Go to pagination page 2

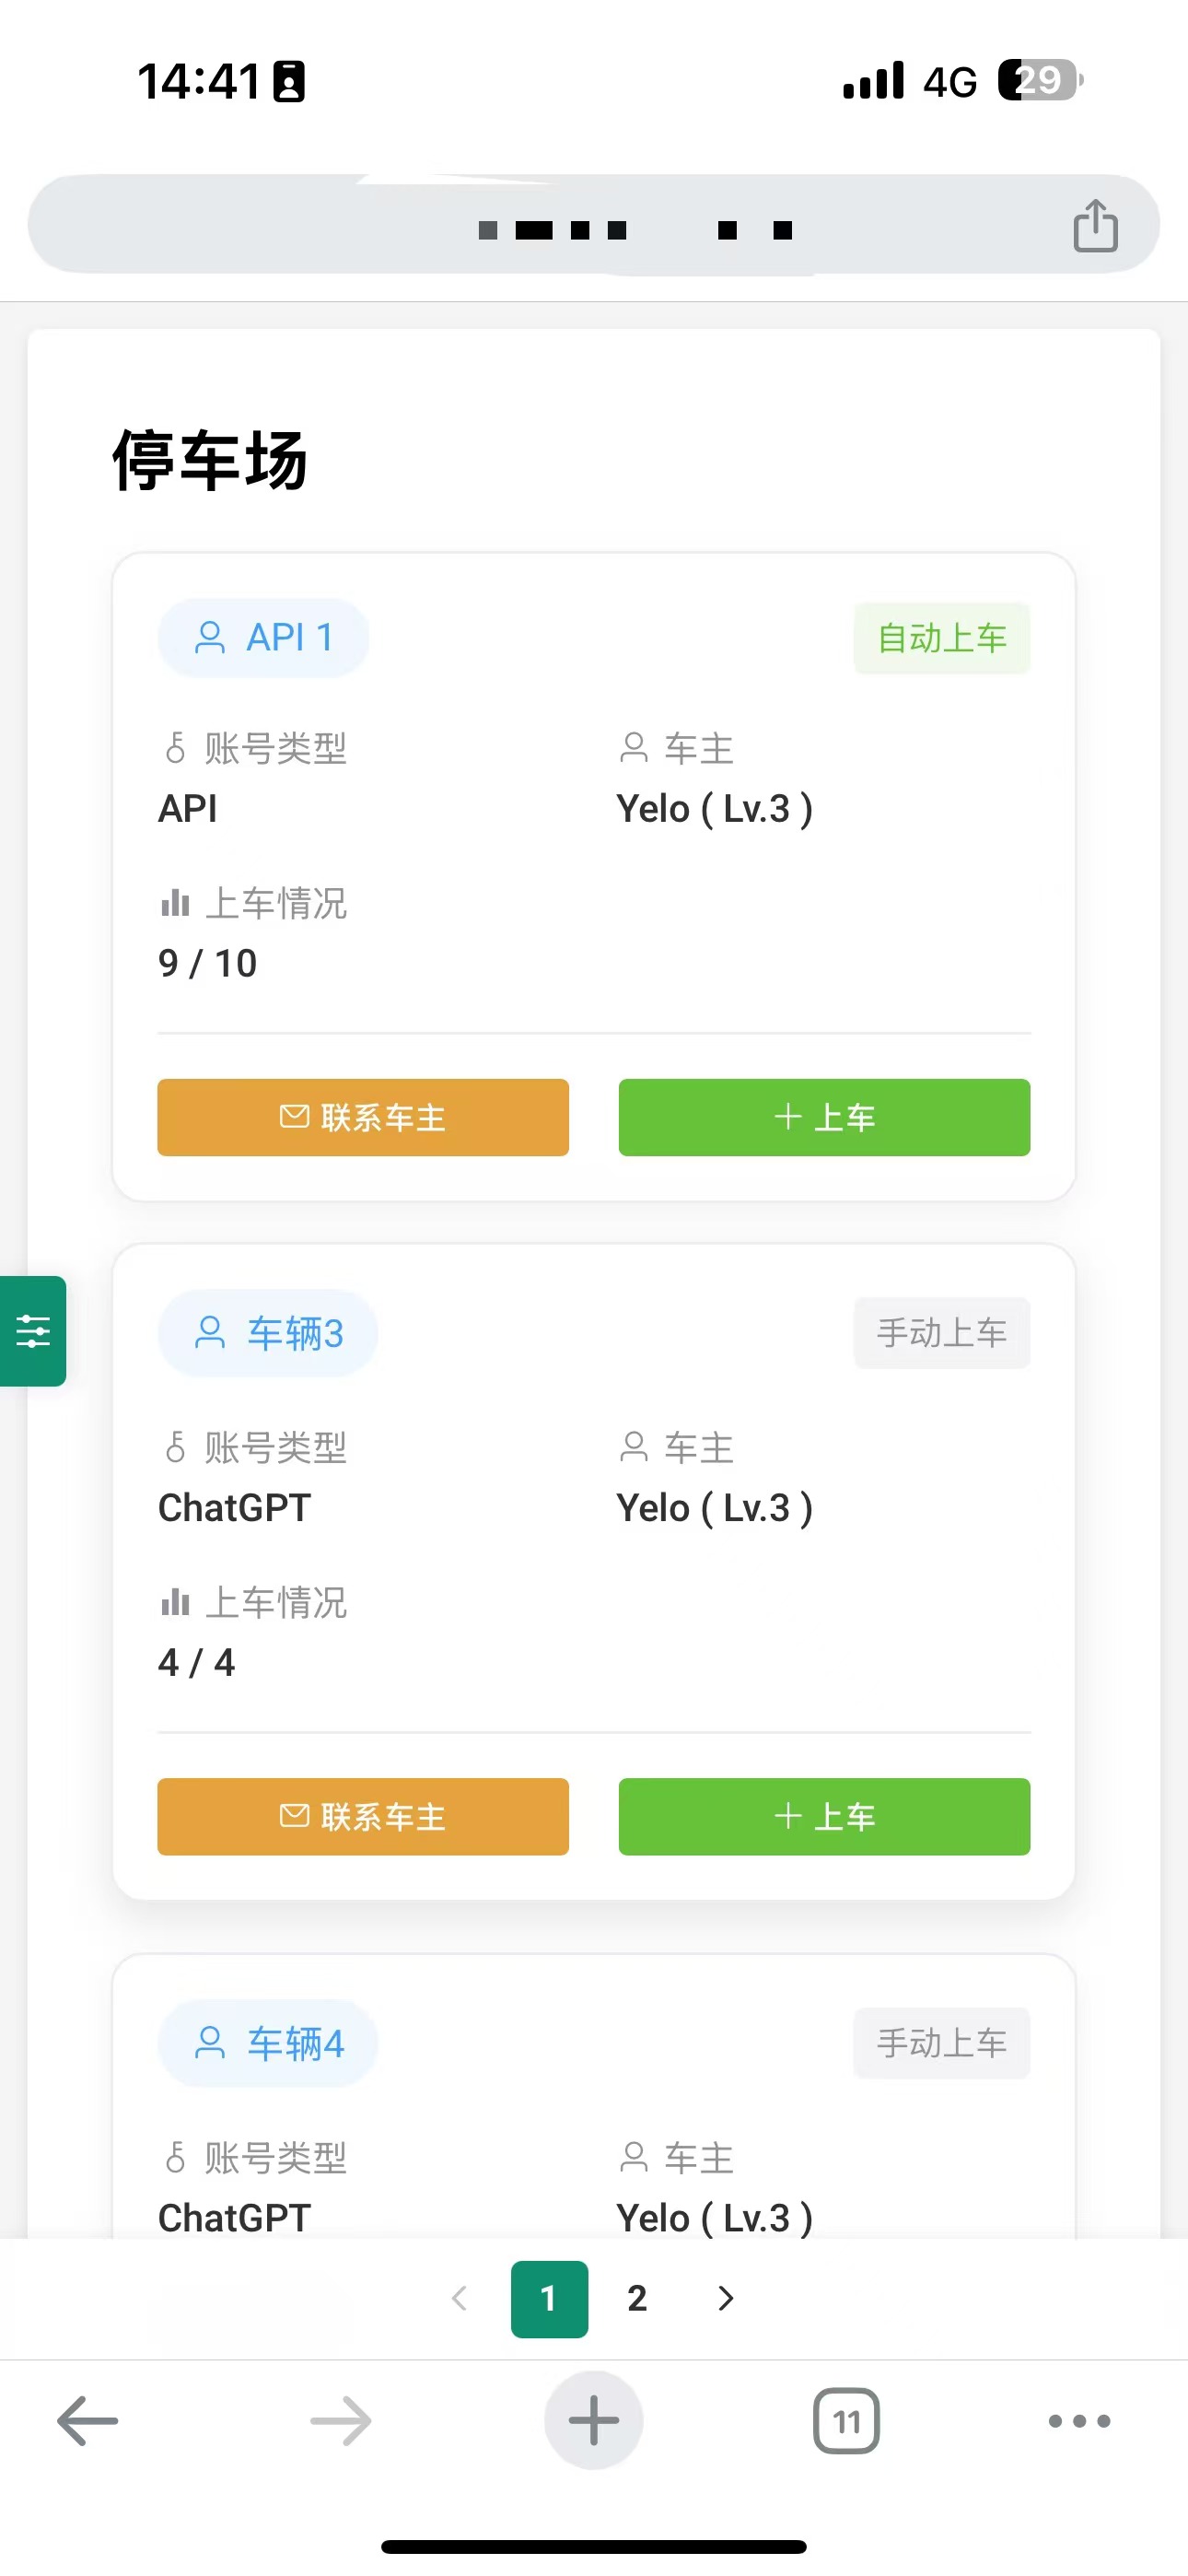[x=637, y=2299]
